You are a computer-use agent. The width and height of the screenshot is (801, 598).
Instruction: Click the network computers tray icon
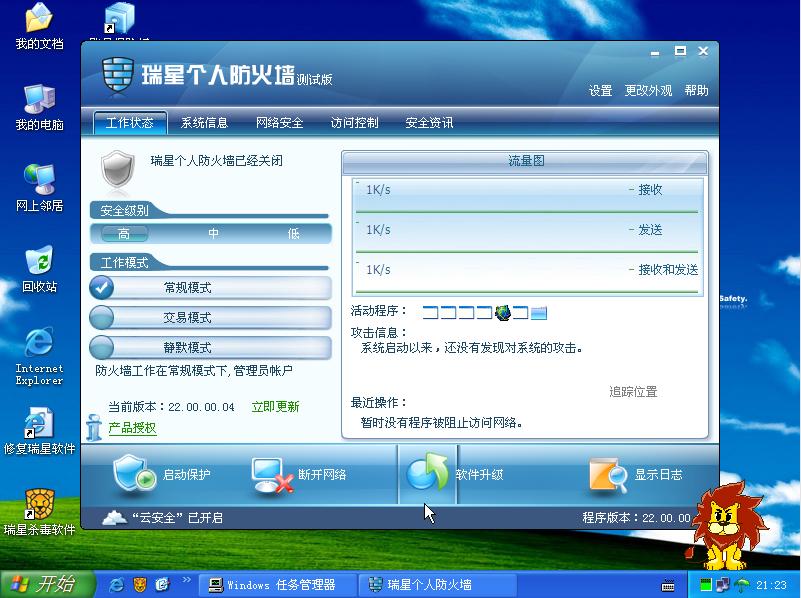point(723,585)
